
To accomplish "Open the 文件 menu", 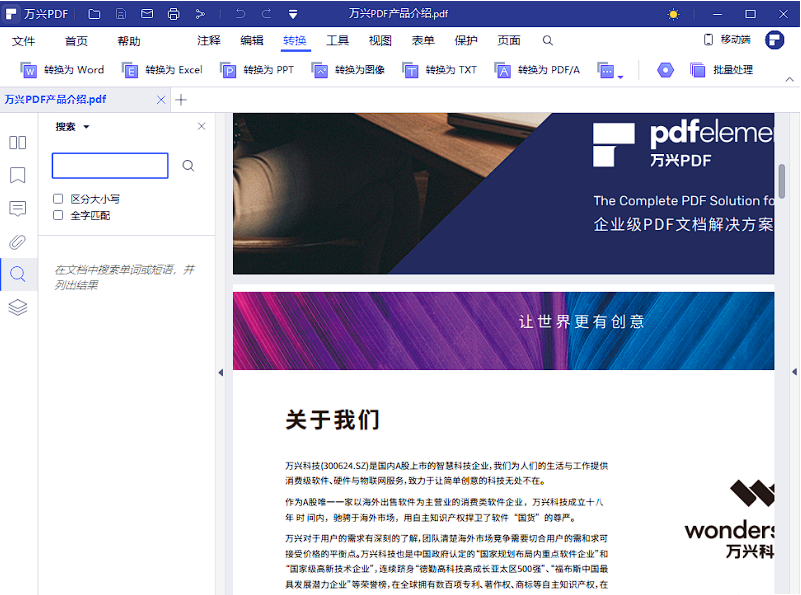I will (23, 41).
